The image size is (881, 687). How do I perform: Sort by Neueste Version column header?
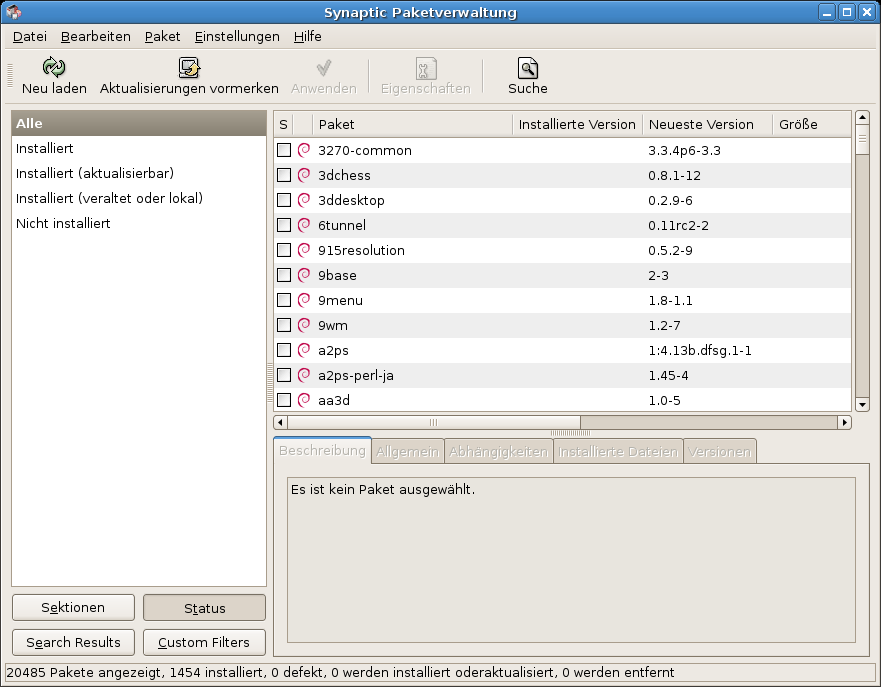point(707,124)
